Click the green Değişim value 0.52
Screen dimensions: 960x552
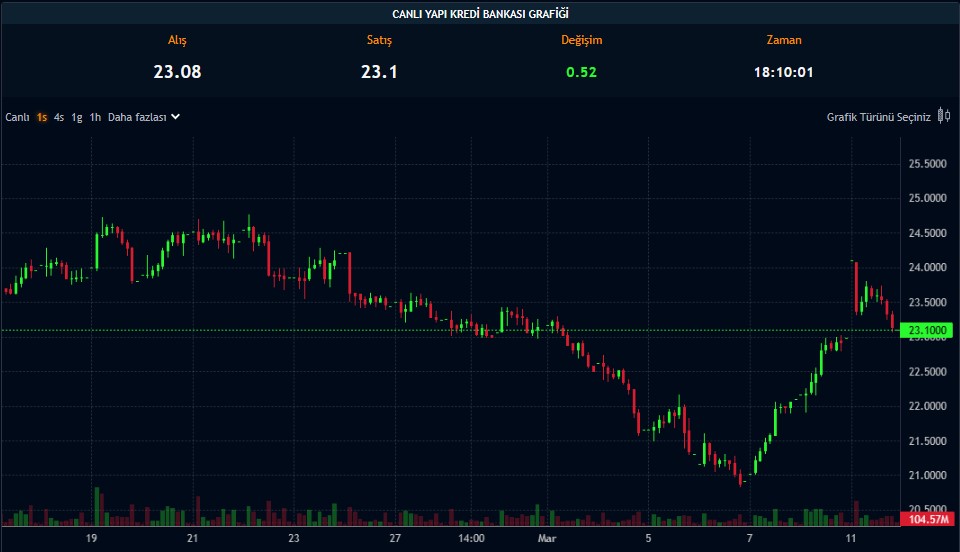tap(581, 72)
